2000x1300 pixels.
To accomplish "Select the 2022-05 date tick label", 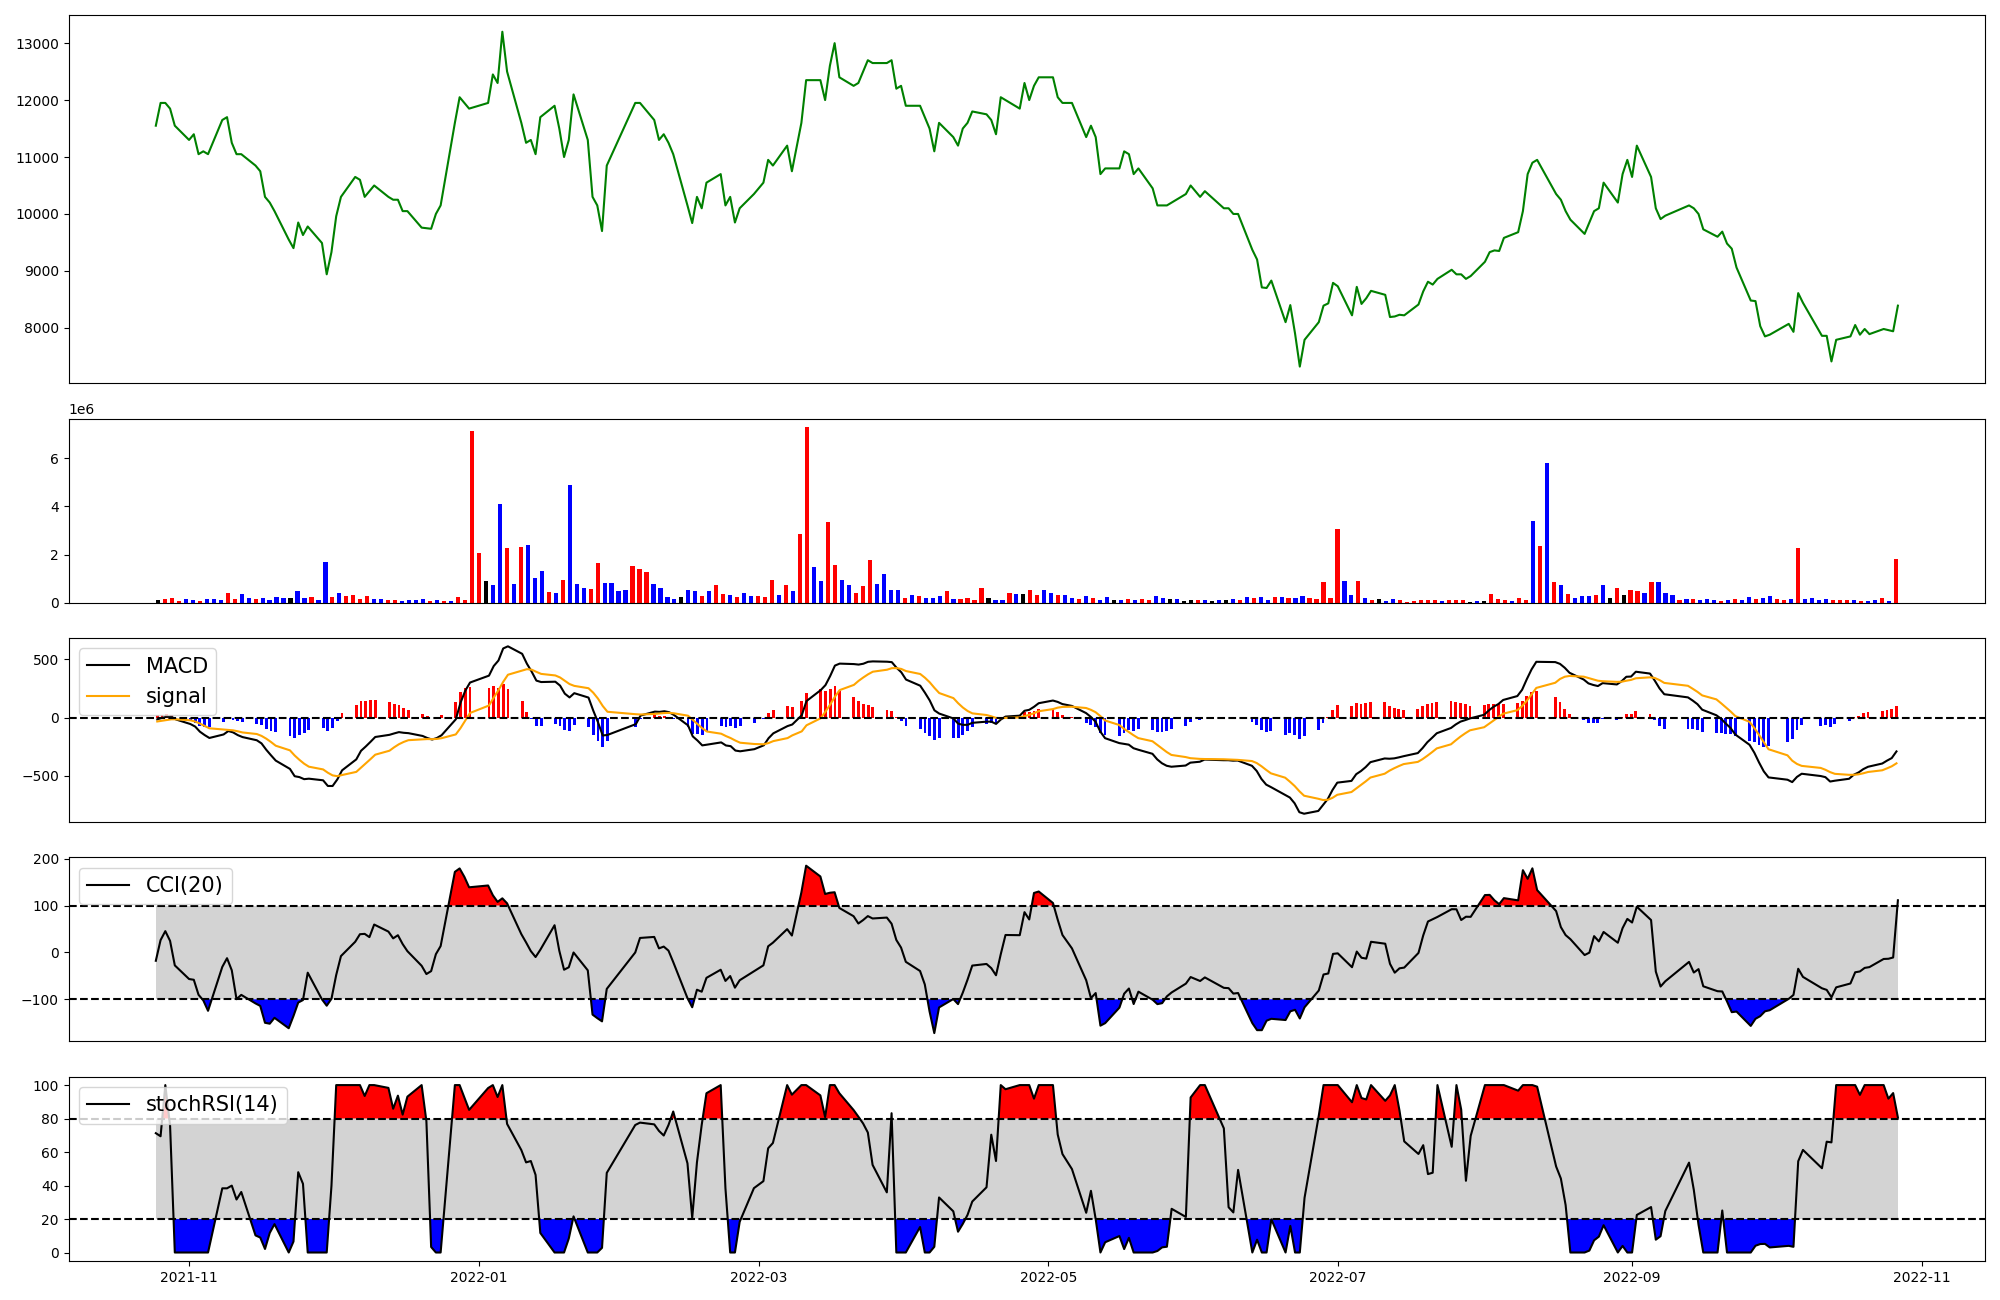I will [x=1048, y=1277].
